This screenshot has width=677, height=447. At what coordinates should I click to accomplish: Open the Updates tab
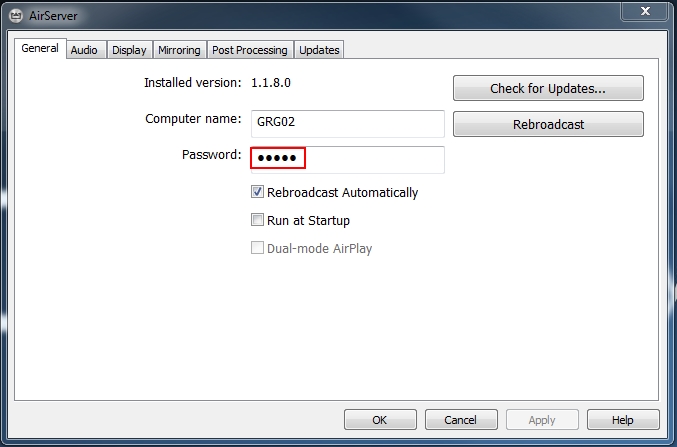coord(319,50)
